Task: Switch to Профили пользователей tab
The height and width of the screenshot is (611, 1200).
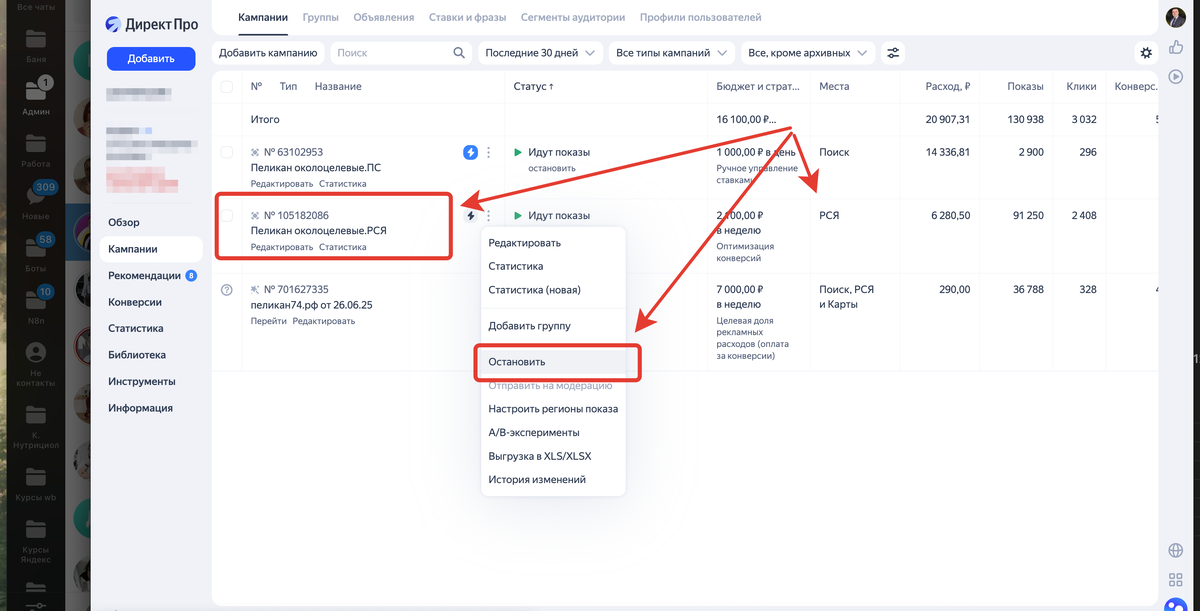Action: [x=701, y=17]
